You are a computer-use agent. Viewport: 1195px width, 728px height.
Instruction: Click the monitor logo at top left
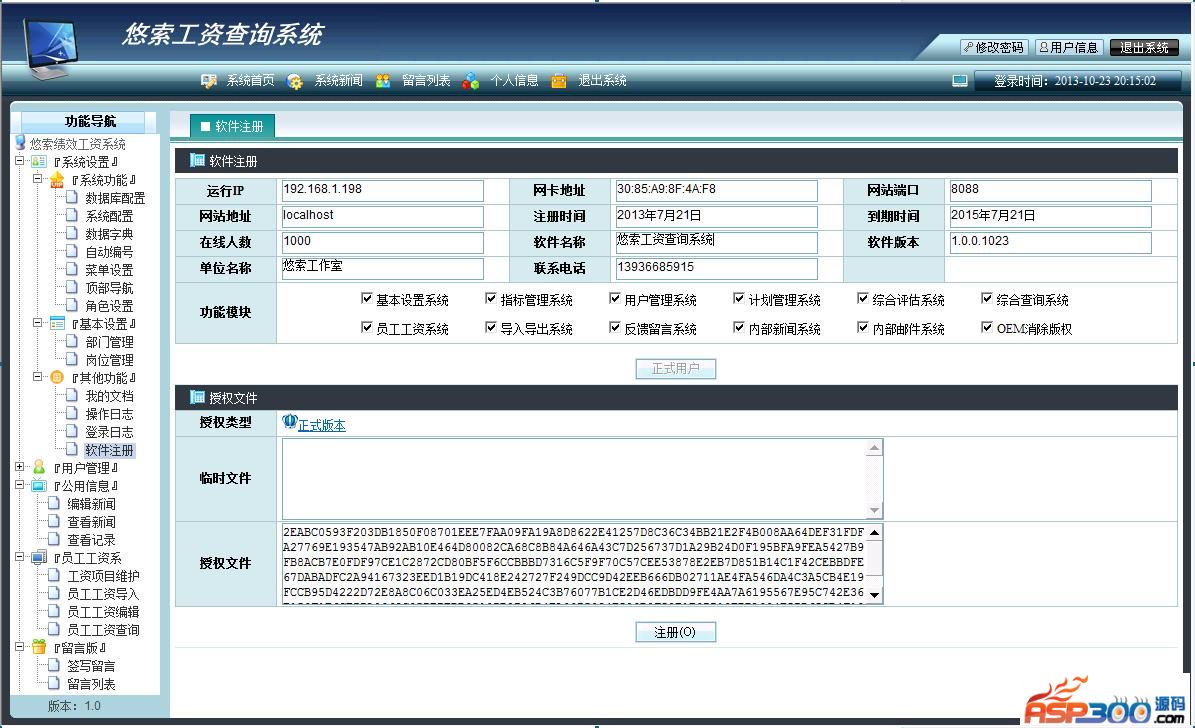(x=50, y=48)
